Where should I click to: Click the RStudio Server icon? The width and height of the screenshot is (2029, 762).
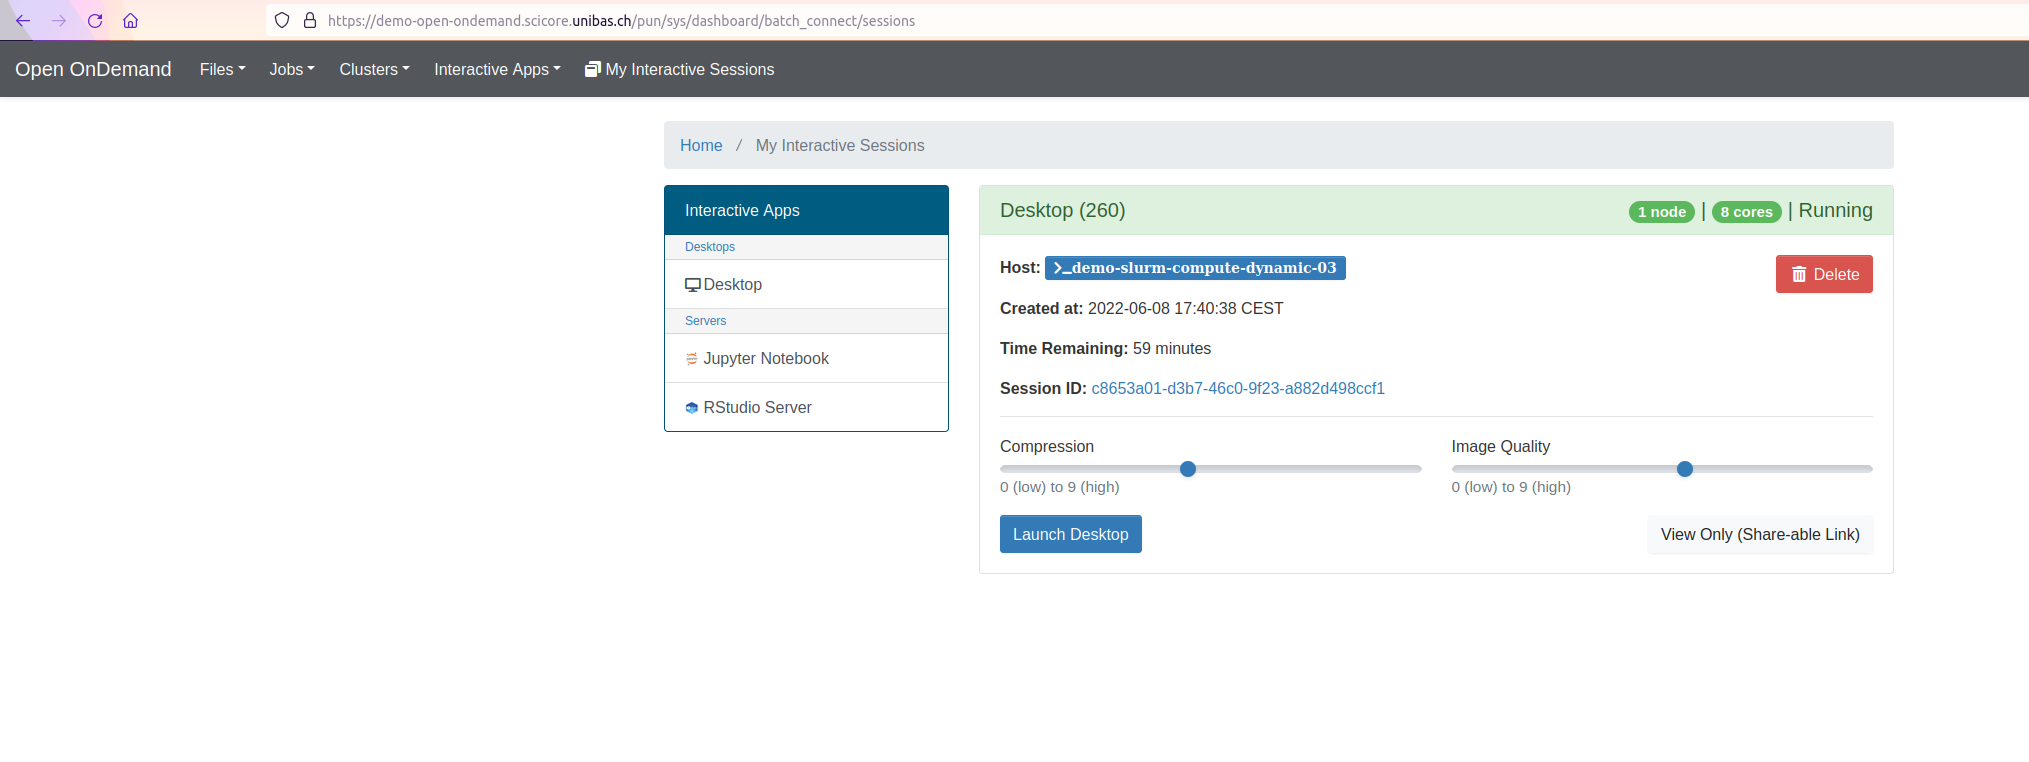(692, 408)
